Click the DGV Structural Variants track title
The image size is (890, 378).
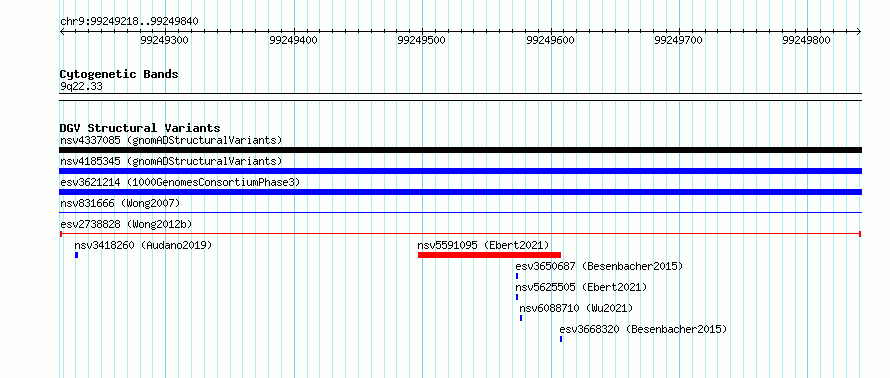(140, 128)
